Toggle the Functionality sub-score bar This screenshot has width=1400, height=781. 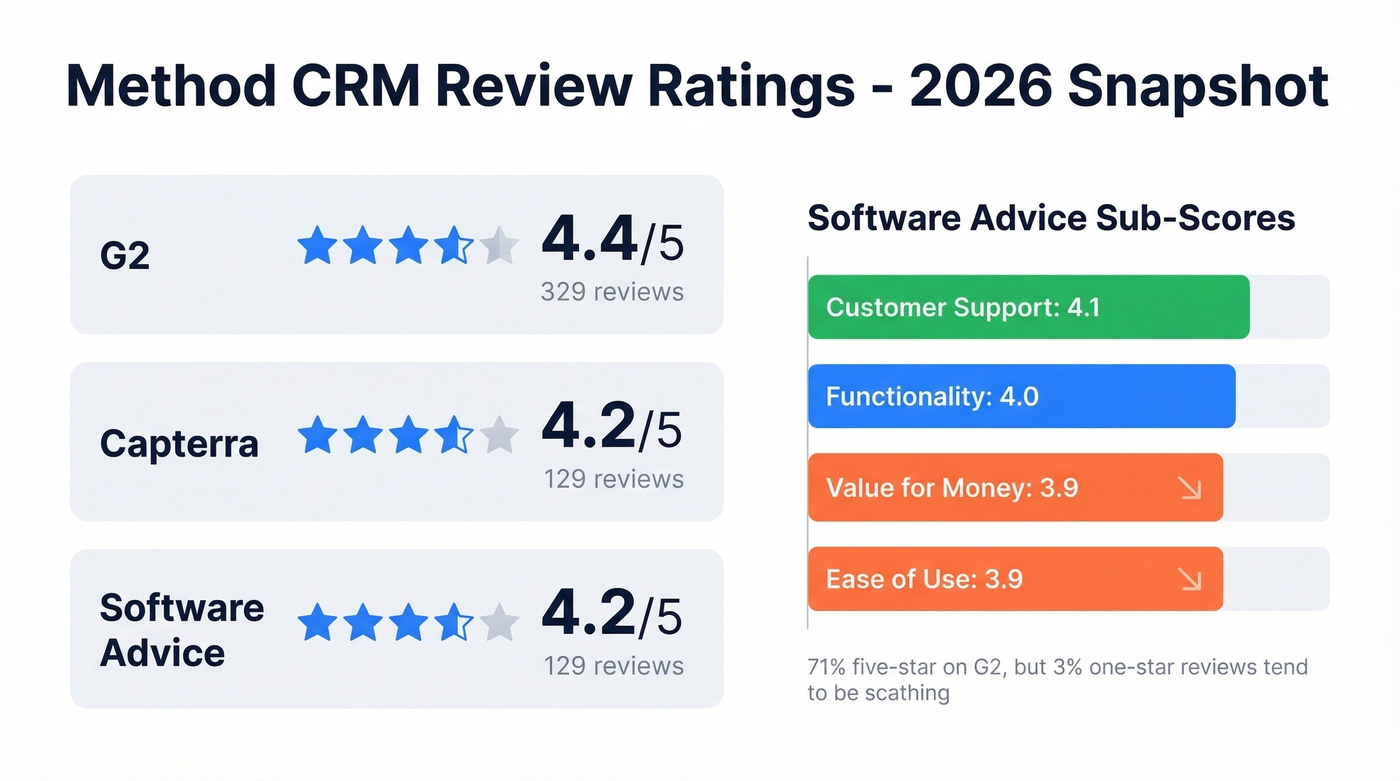[1021, 397]
